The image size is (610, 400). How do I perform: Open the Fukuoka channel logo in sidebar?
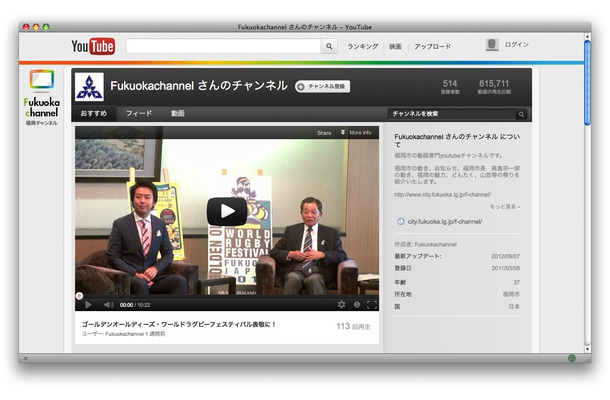[42, 97]
